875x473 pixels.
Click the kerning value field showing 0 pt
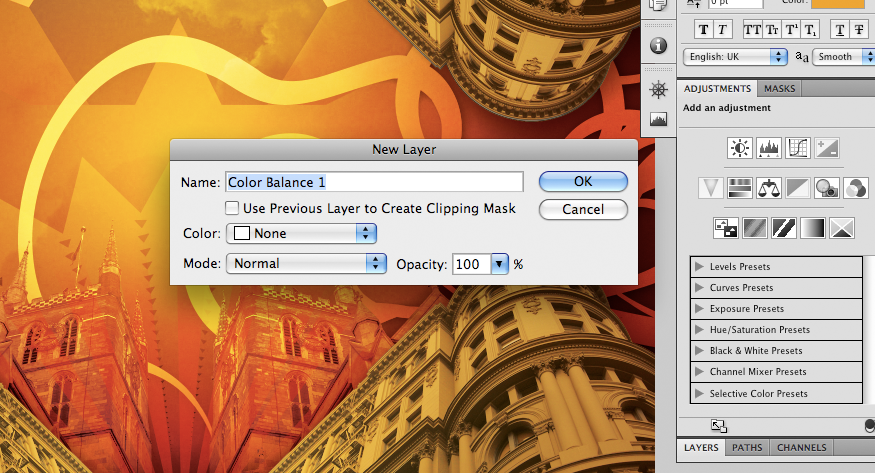[735, 3]
